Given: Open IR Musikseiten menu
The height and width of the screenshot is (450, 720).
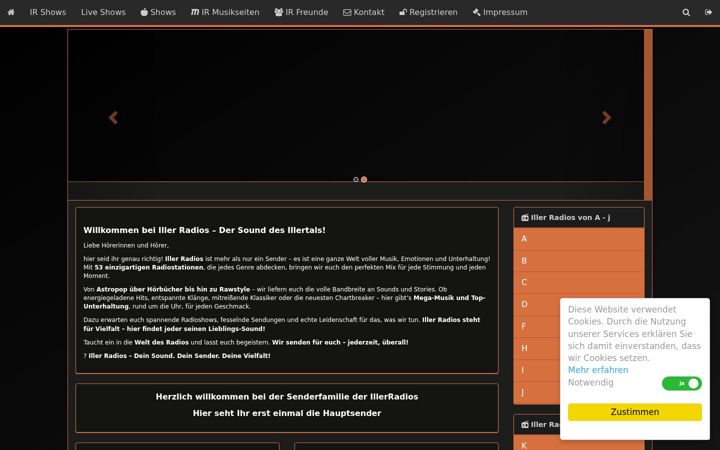Looking at the screenshot, I should (225, 12).
